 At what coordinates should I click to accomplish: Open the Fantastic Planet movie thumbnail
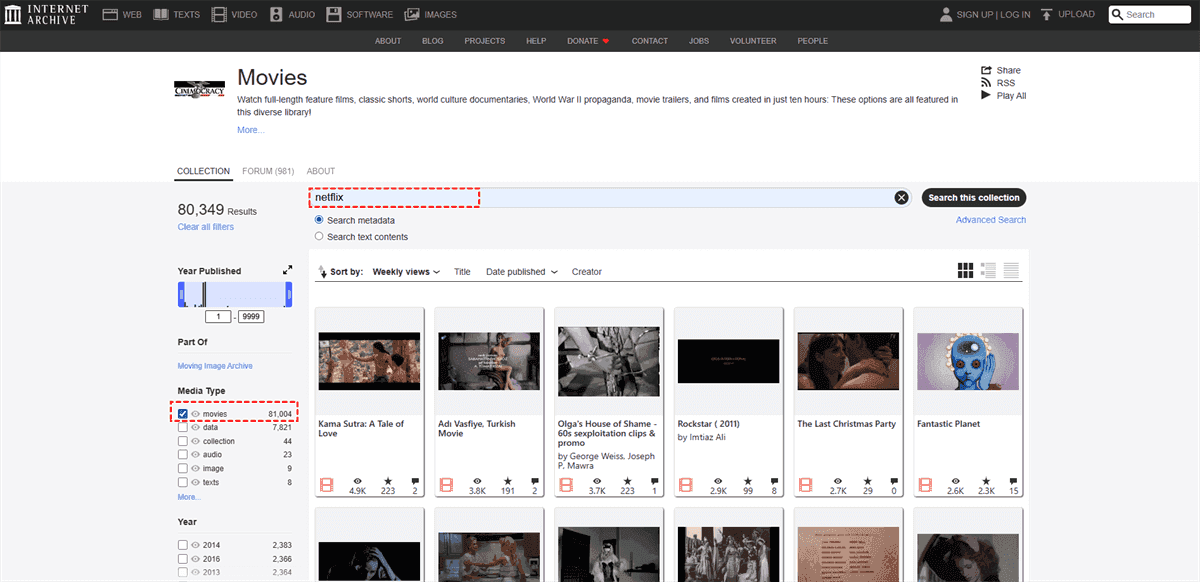point(967,361)
